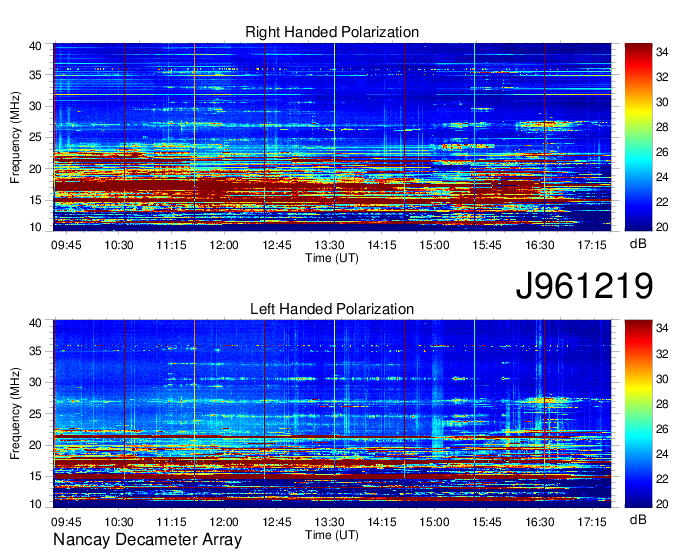
Task: Click the bottom plot's 'Frequency (MHz)' axis label
Action: [x=15, y=414]
